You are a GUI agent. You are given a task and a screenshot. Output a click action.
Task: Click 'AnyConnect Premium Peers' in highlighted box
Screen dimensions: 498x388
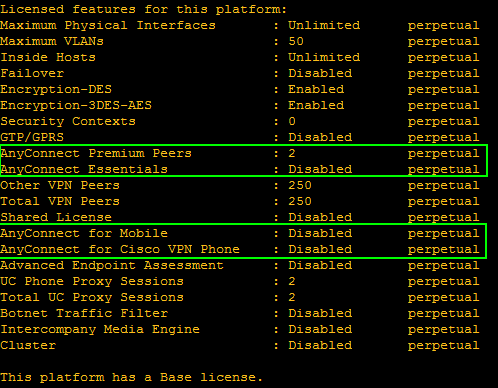[96, 153]
